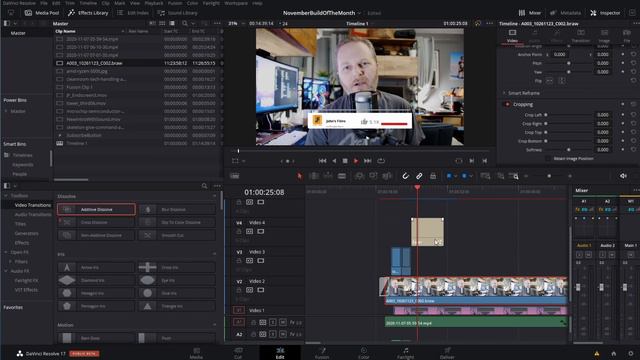
Task: Select Video Transitions in Toolbox
Action: (x=33, y=205)
